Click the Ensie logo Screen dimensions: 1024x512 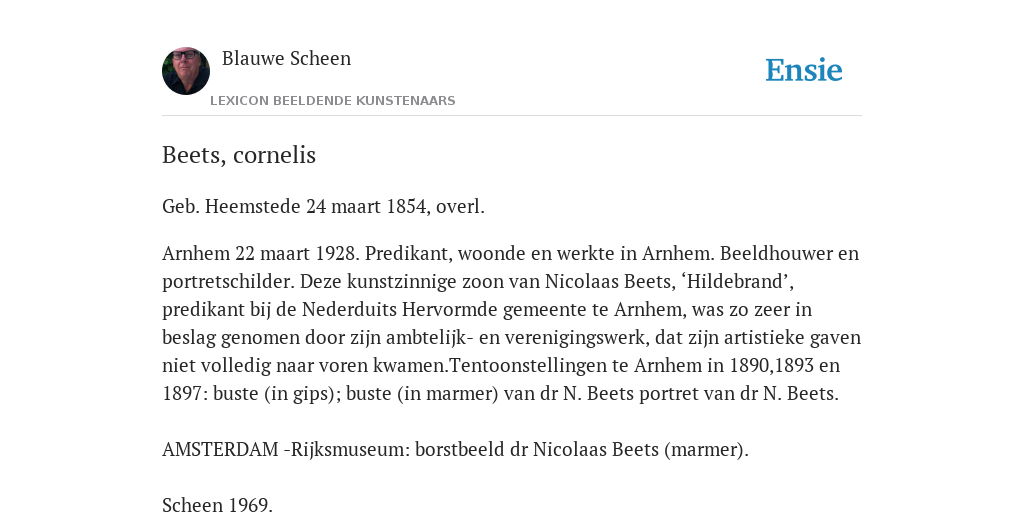pos(804,70)
